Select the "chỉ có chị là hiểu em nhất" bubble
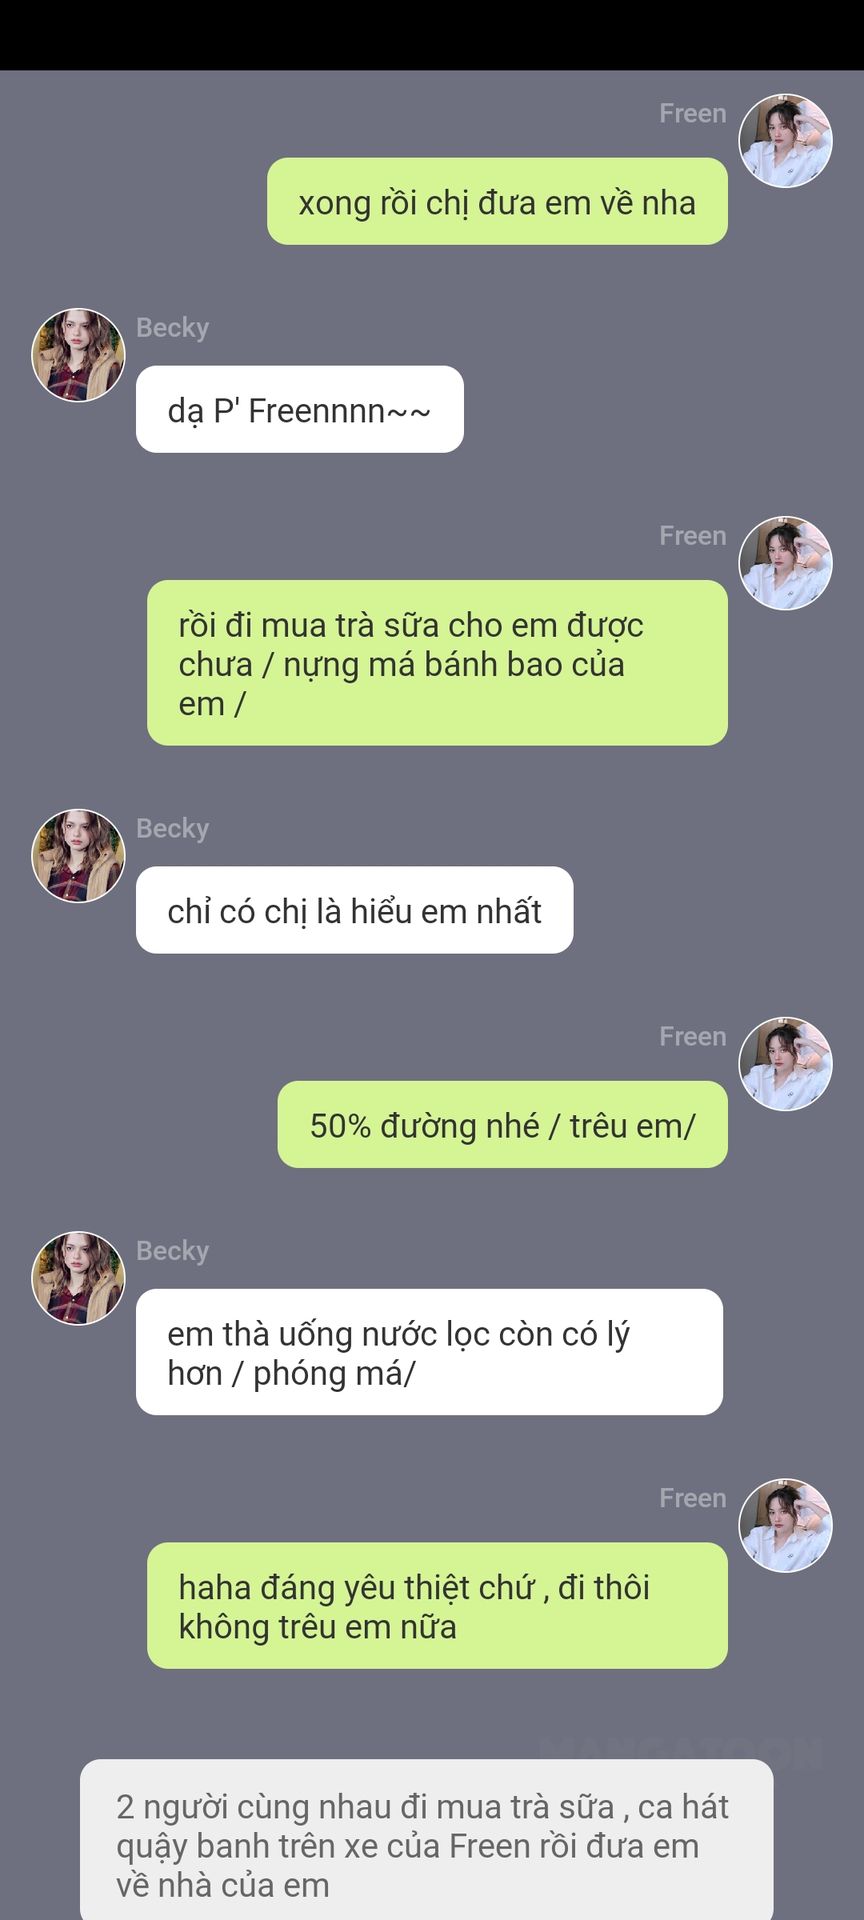864x1920 pixels. (355, 910)
